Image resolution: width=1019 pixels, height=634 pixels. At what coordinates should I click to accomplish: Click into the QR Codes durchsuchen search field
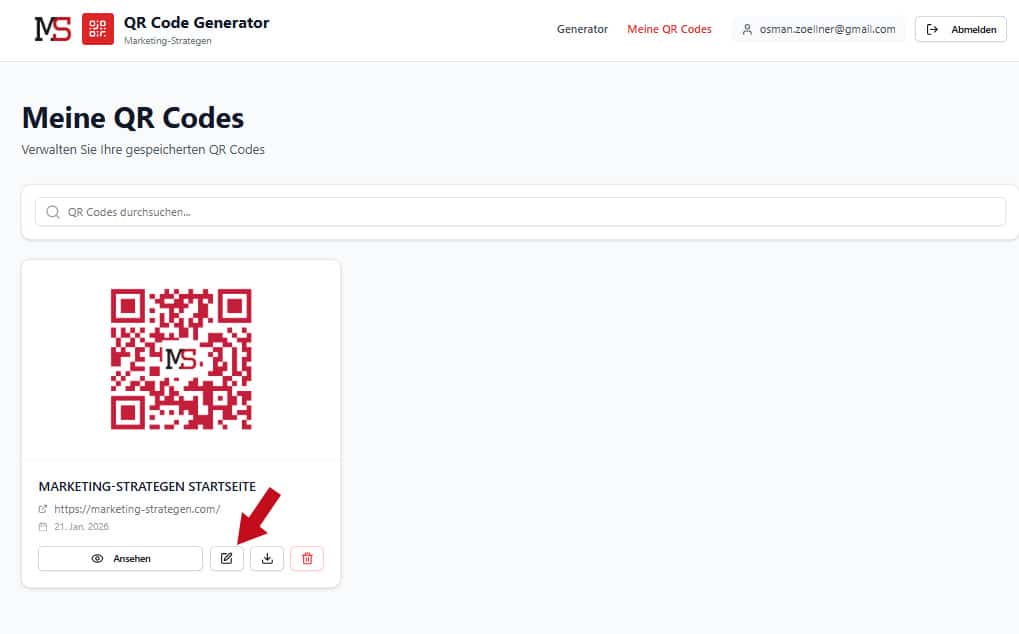tap(300, 211)
